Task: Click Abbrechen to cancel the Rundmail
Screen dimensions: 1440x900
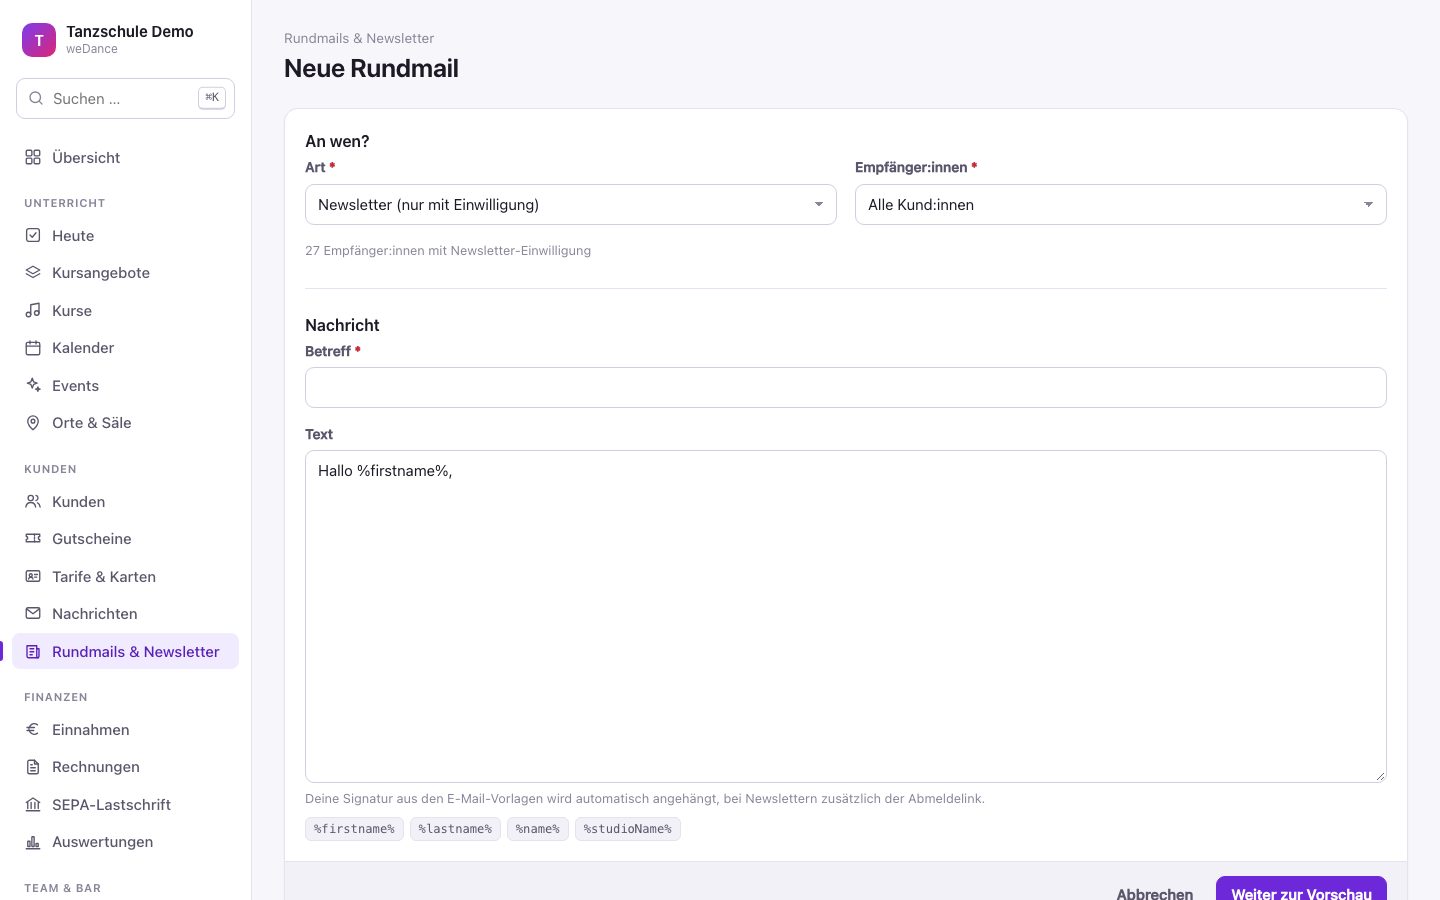Action: pyautogui.click(x=1155, y=892)
